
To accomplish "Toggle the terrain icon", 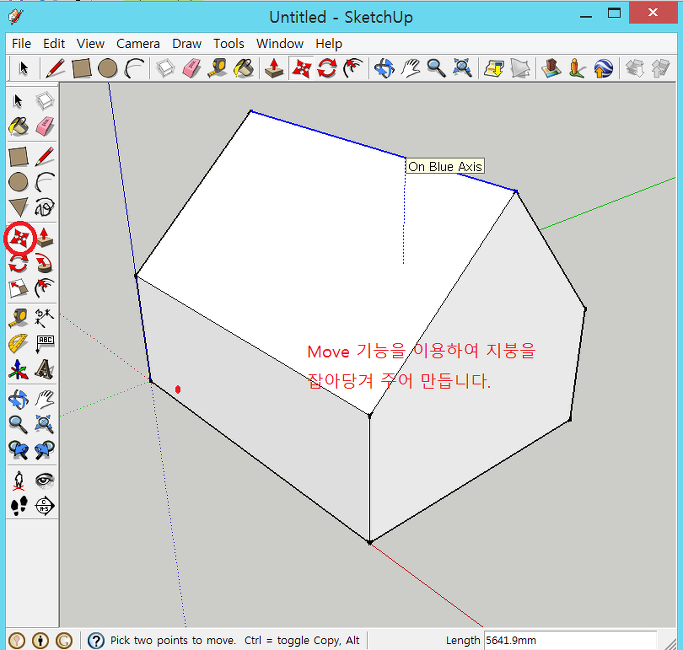I will pyautogui.click(x=520, y=68).
